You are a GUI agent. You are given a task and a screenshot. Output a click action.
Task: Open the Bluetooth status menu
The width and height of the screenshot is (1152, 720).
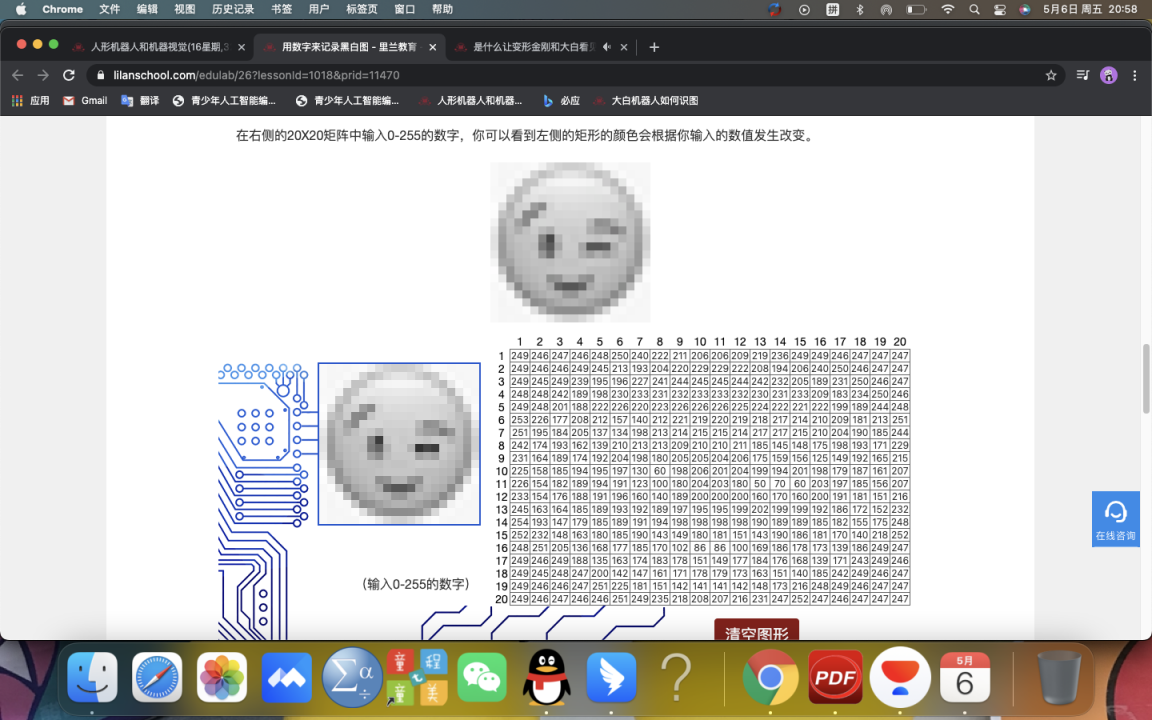860,10
